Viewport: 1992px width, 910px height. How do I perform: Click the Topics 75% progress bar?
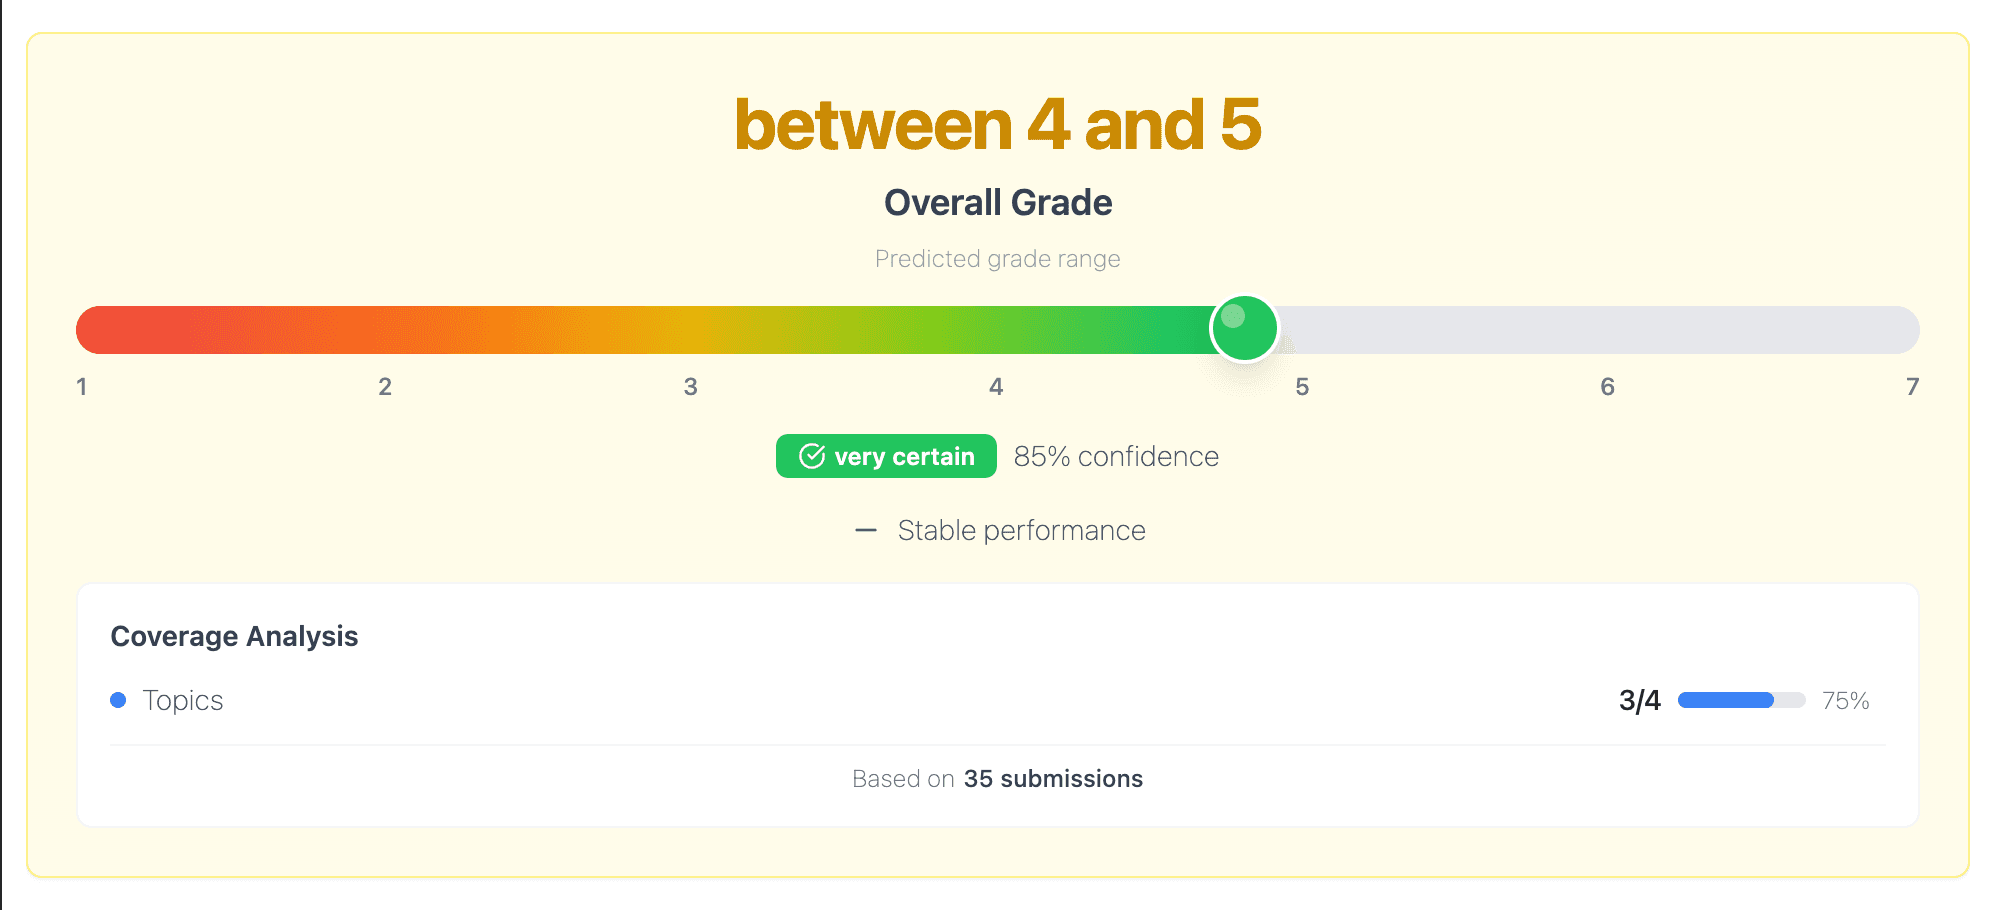(1740, 700)
